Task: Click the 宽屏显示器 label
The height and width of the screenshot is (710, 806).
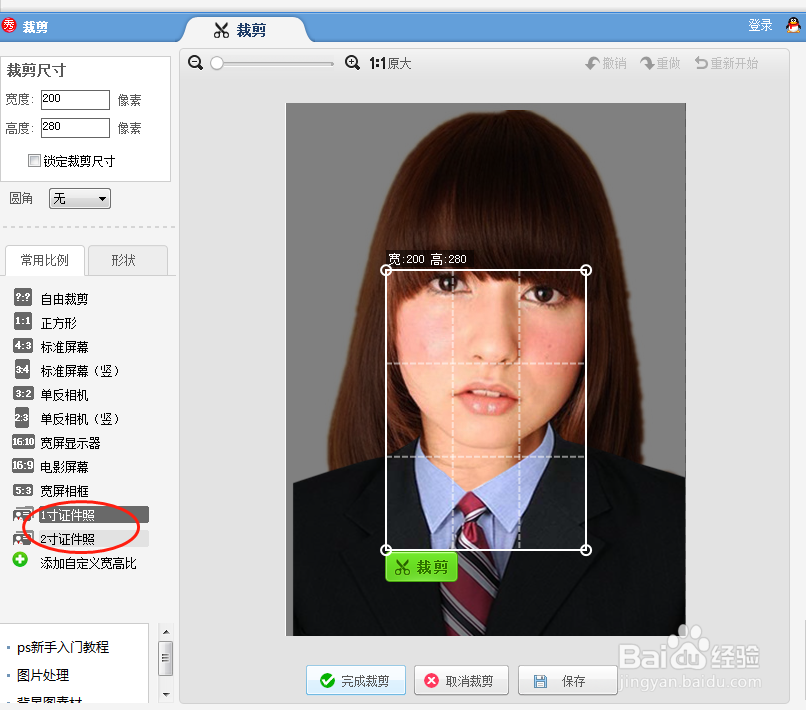Action: point(70,443)
